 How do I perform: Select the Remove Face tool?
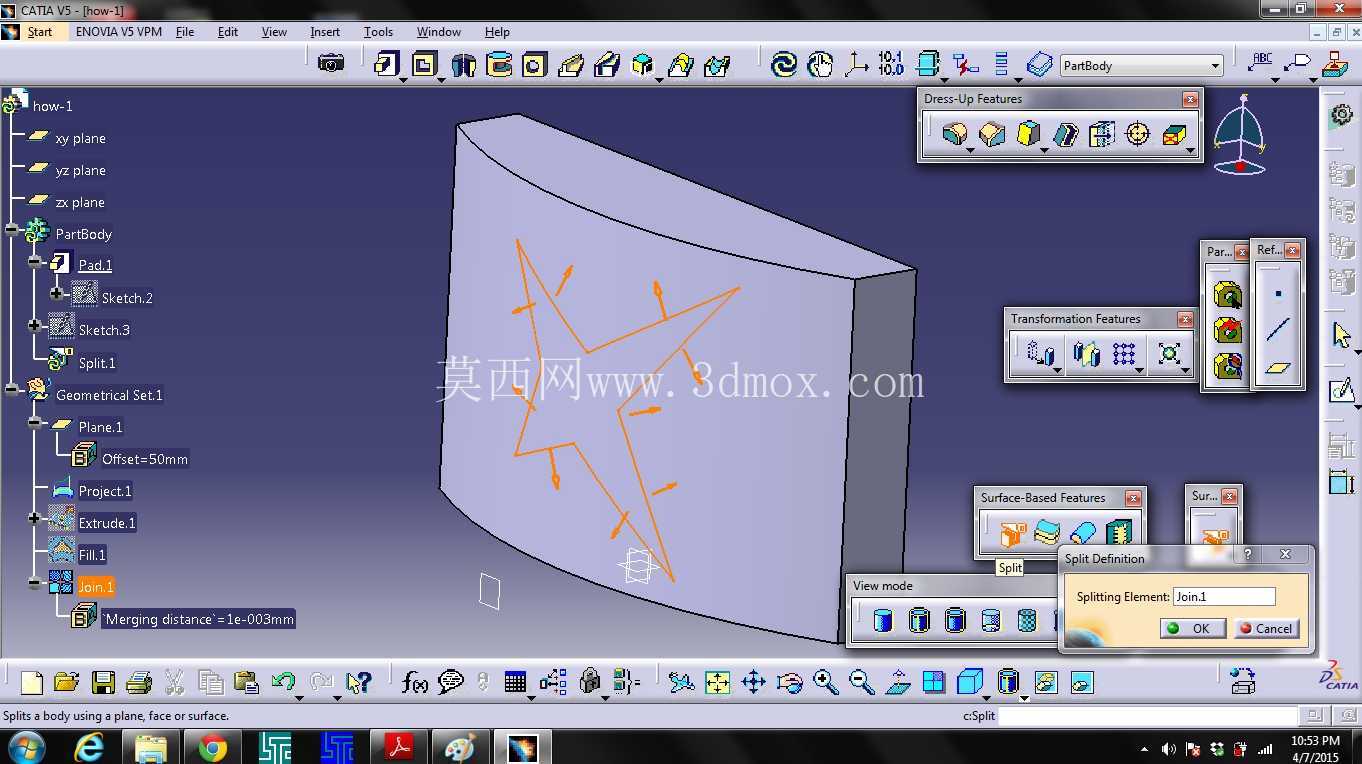[x=1175, y=133]
